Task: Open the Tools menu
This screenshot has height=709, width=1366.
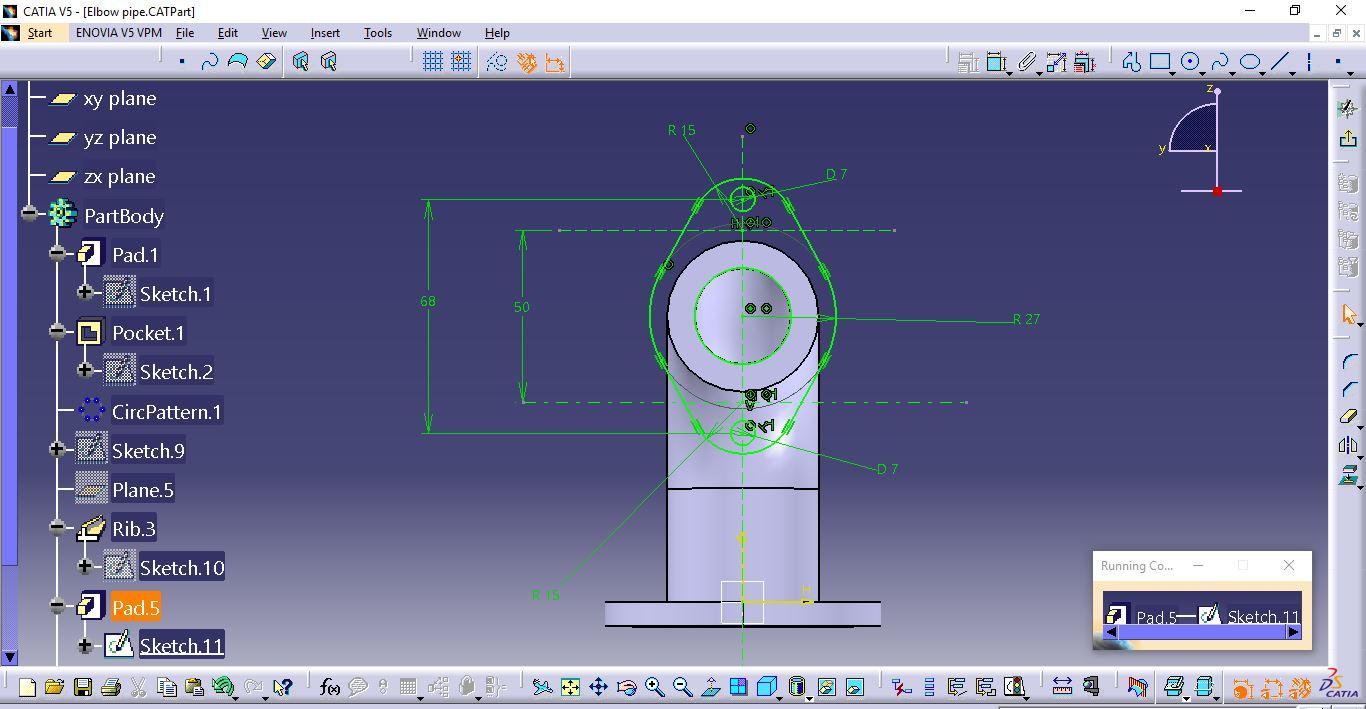Action: tap(377, 33)
